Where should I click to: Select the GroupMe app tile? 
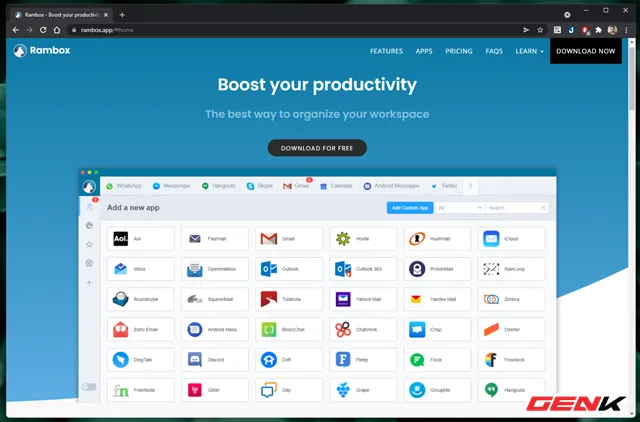[437, 390]
